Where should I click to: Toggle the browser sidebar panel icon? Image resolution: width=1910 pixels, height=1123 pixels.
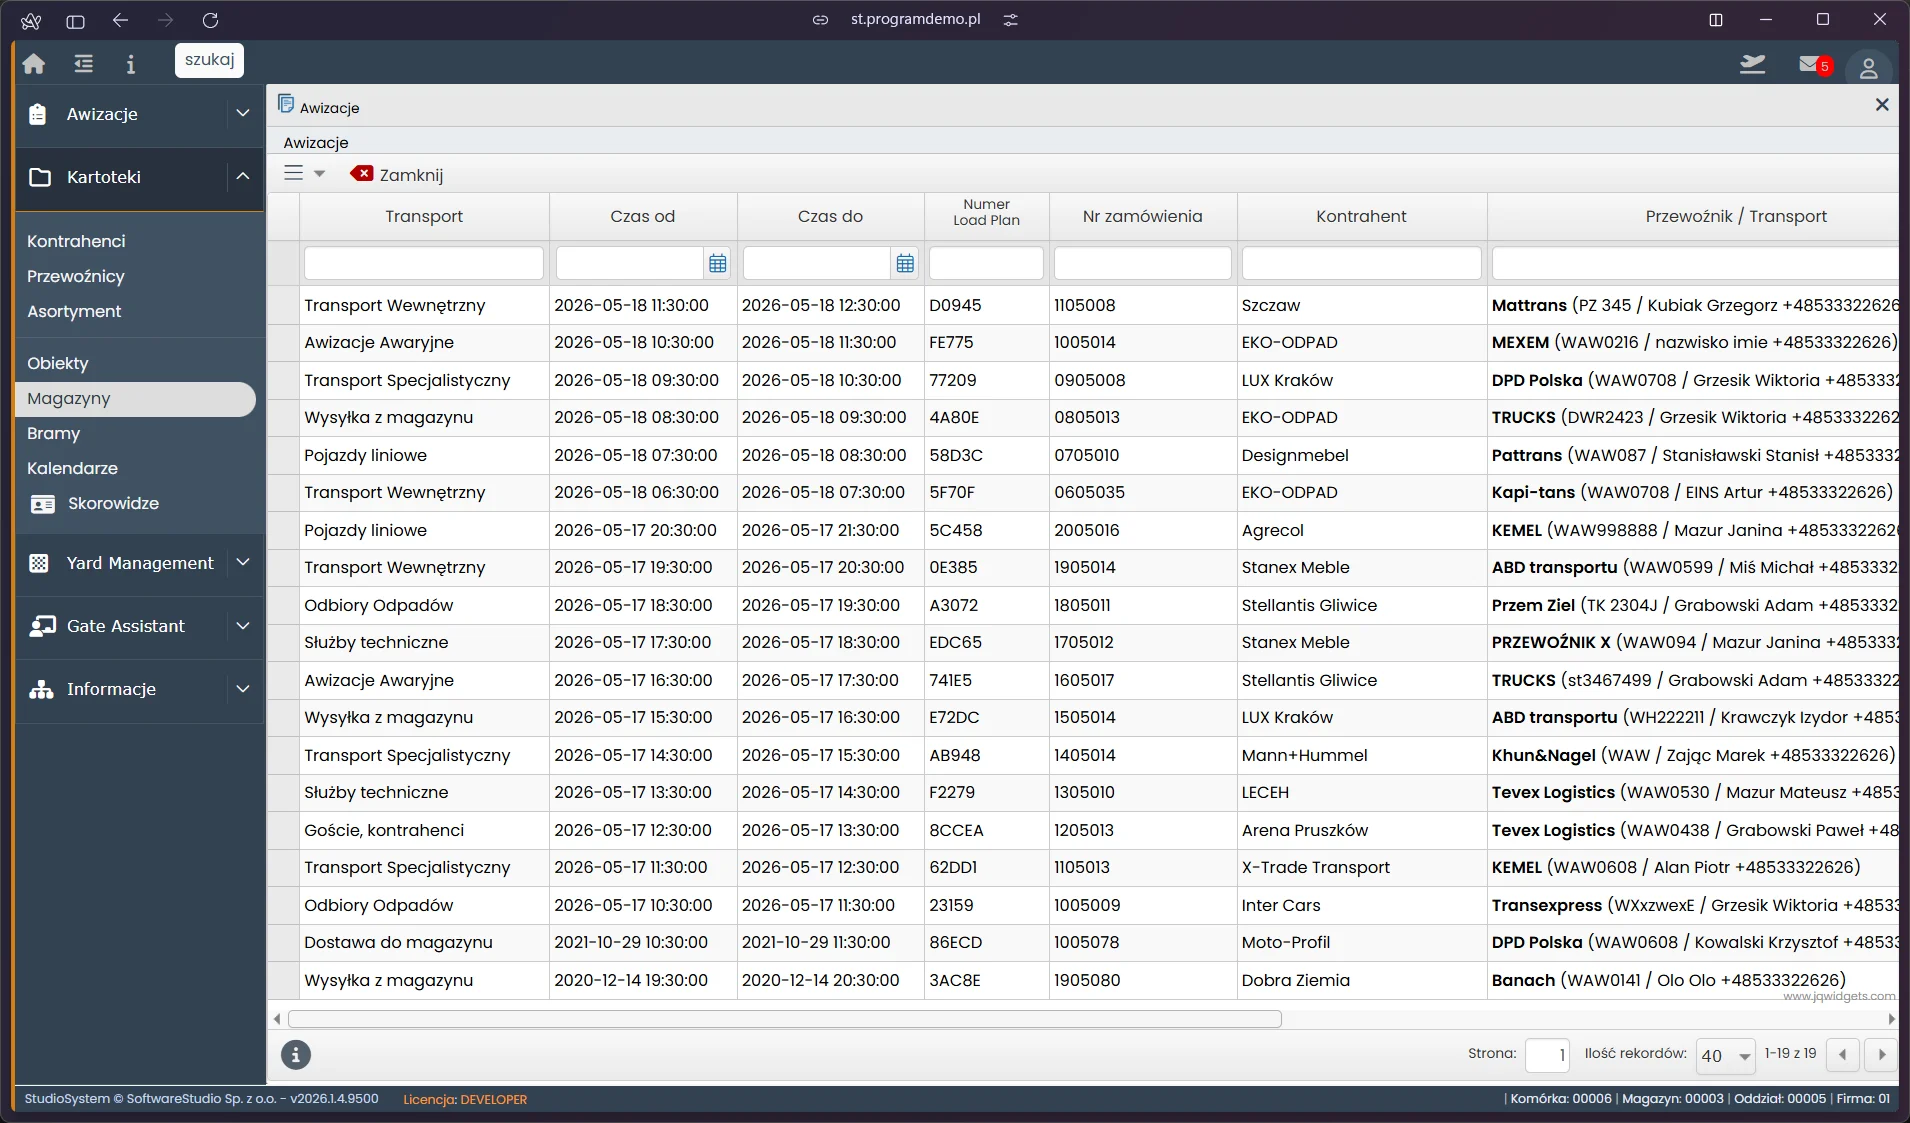click(x=75, y=20)
